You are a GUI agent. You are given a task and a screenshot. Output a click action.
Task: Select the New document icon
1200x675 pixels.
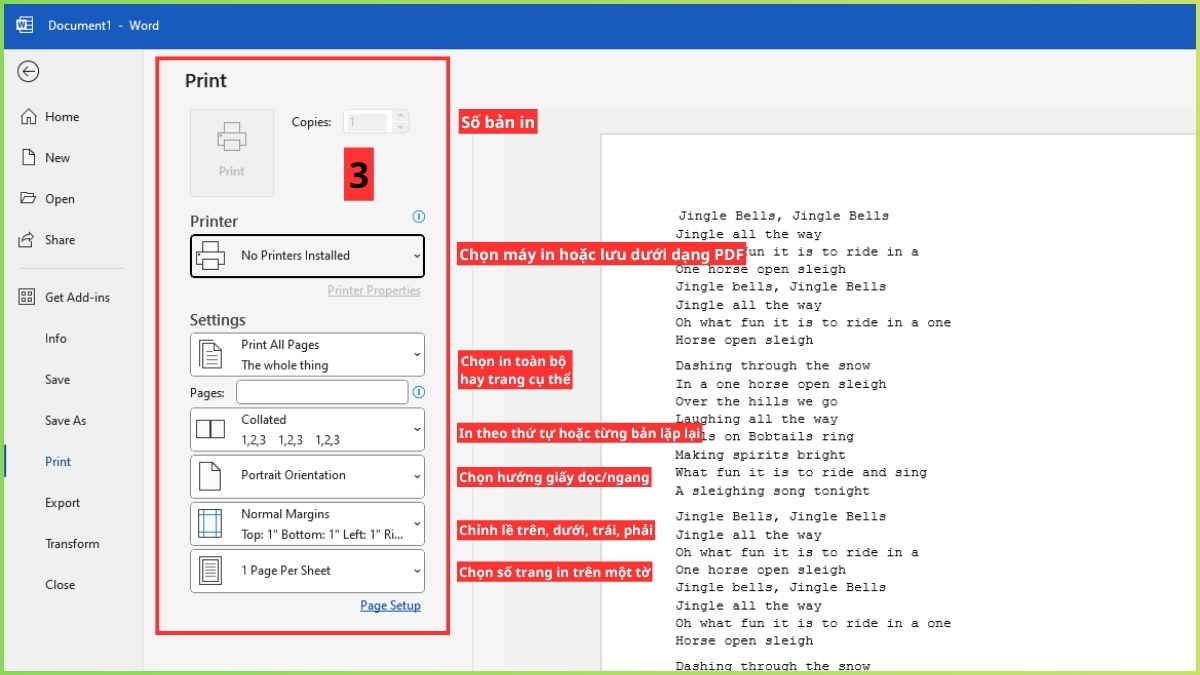click(27, 157)
